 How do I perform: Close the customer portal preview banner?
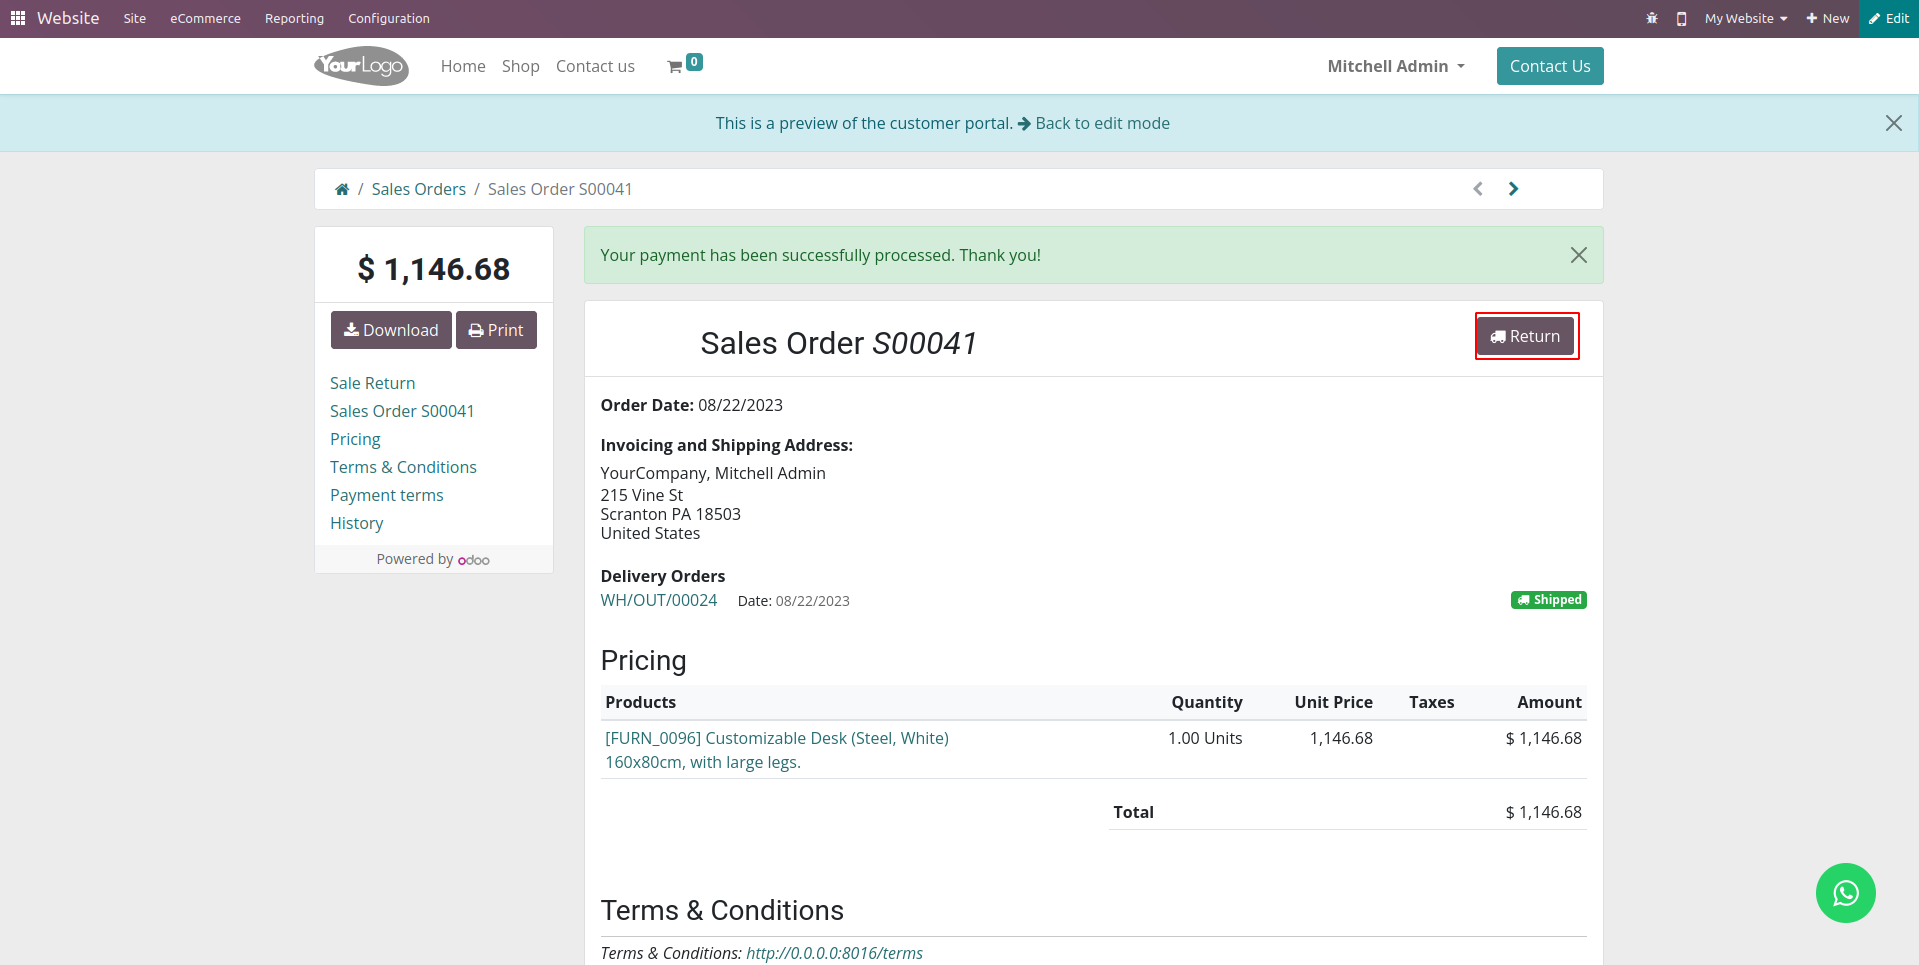(x=1893, y=123)
